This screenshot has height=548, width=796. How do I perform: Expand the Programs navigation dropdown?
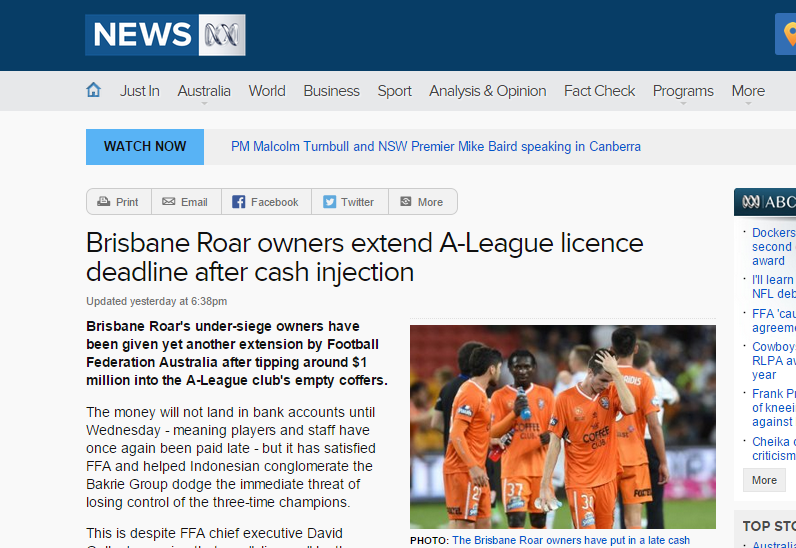point(683,93)
